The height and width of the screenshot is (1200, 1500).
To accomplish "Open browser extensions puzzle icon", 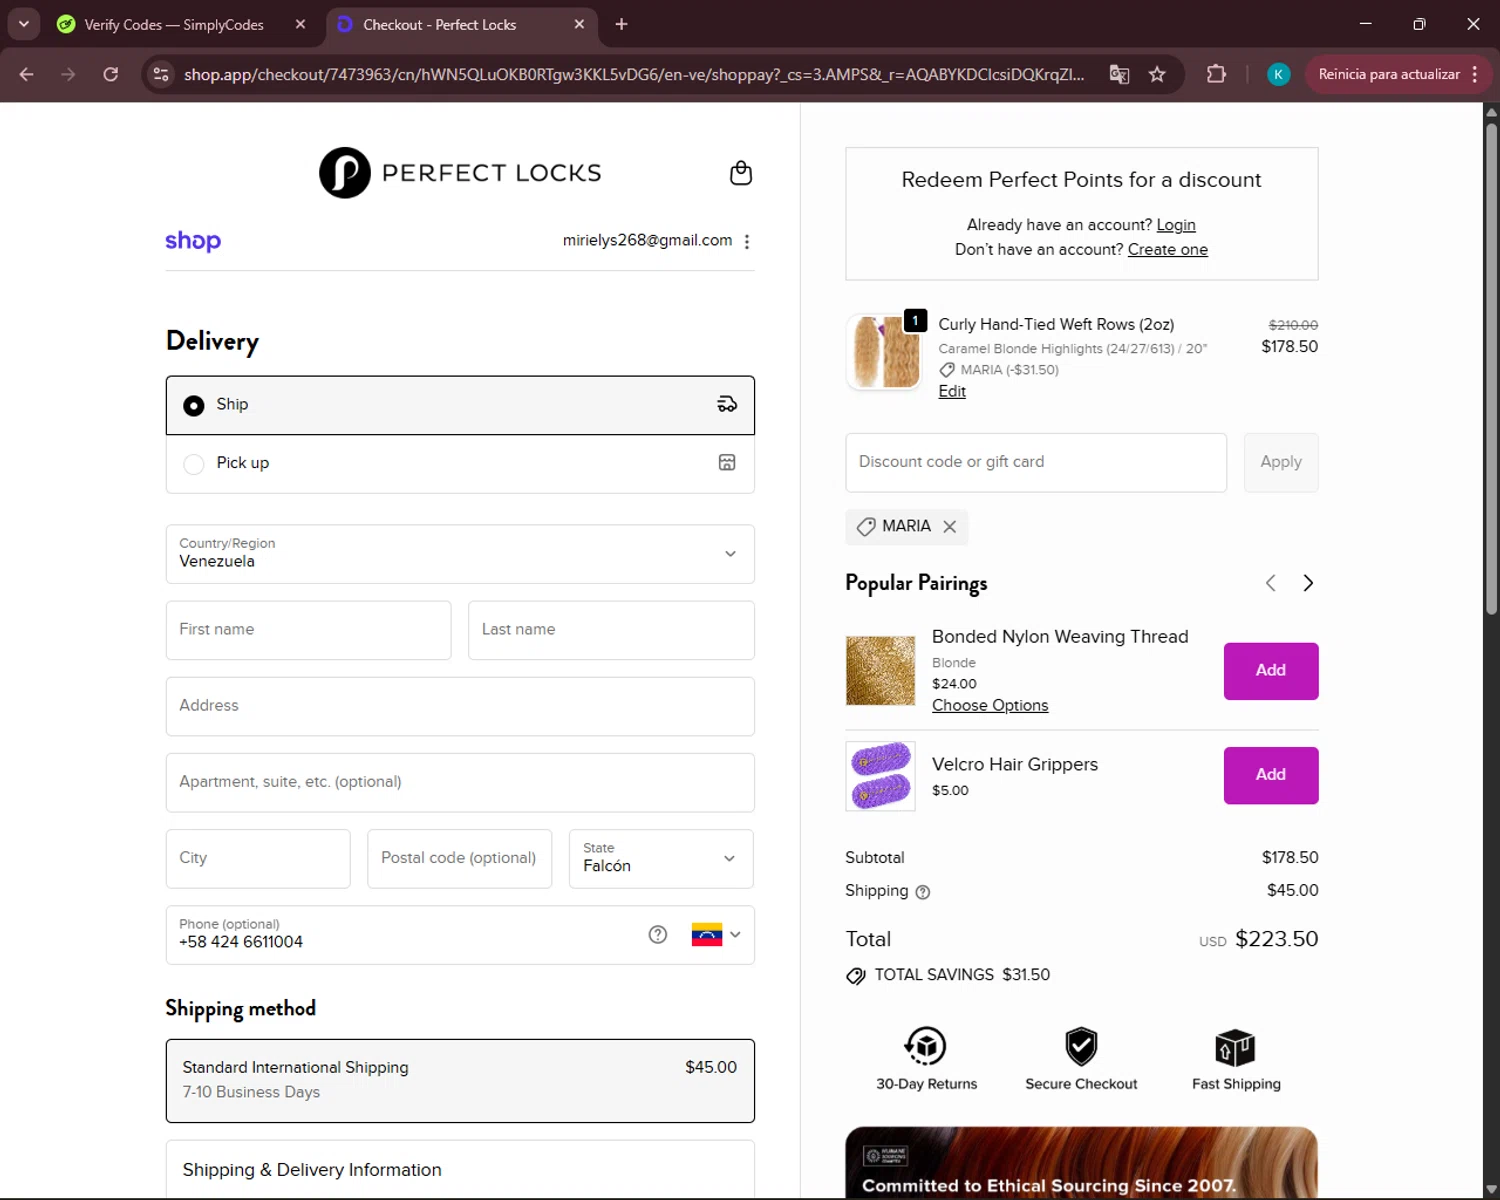I will [1216, 74].
